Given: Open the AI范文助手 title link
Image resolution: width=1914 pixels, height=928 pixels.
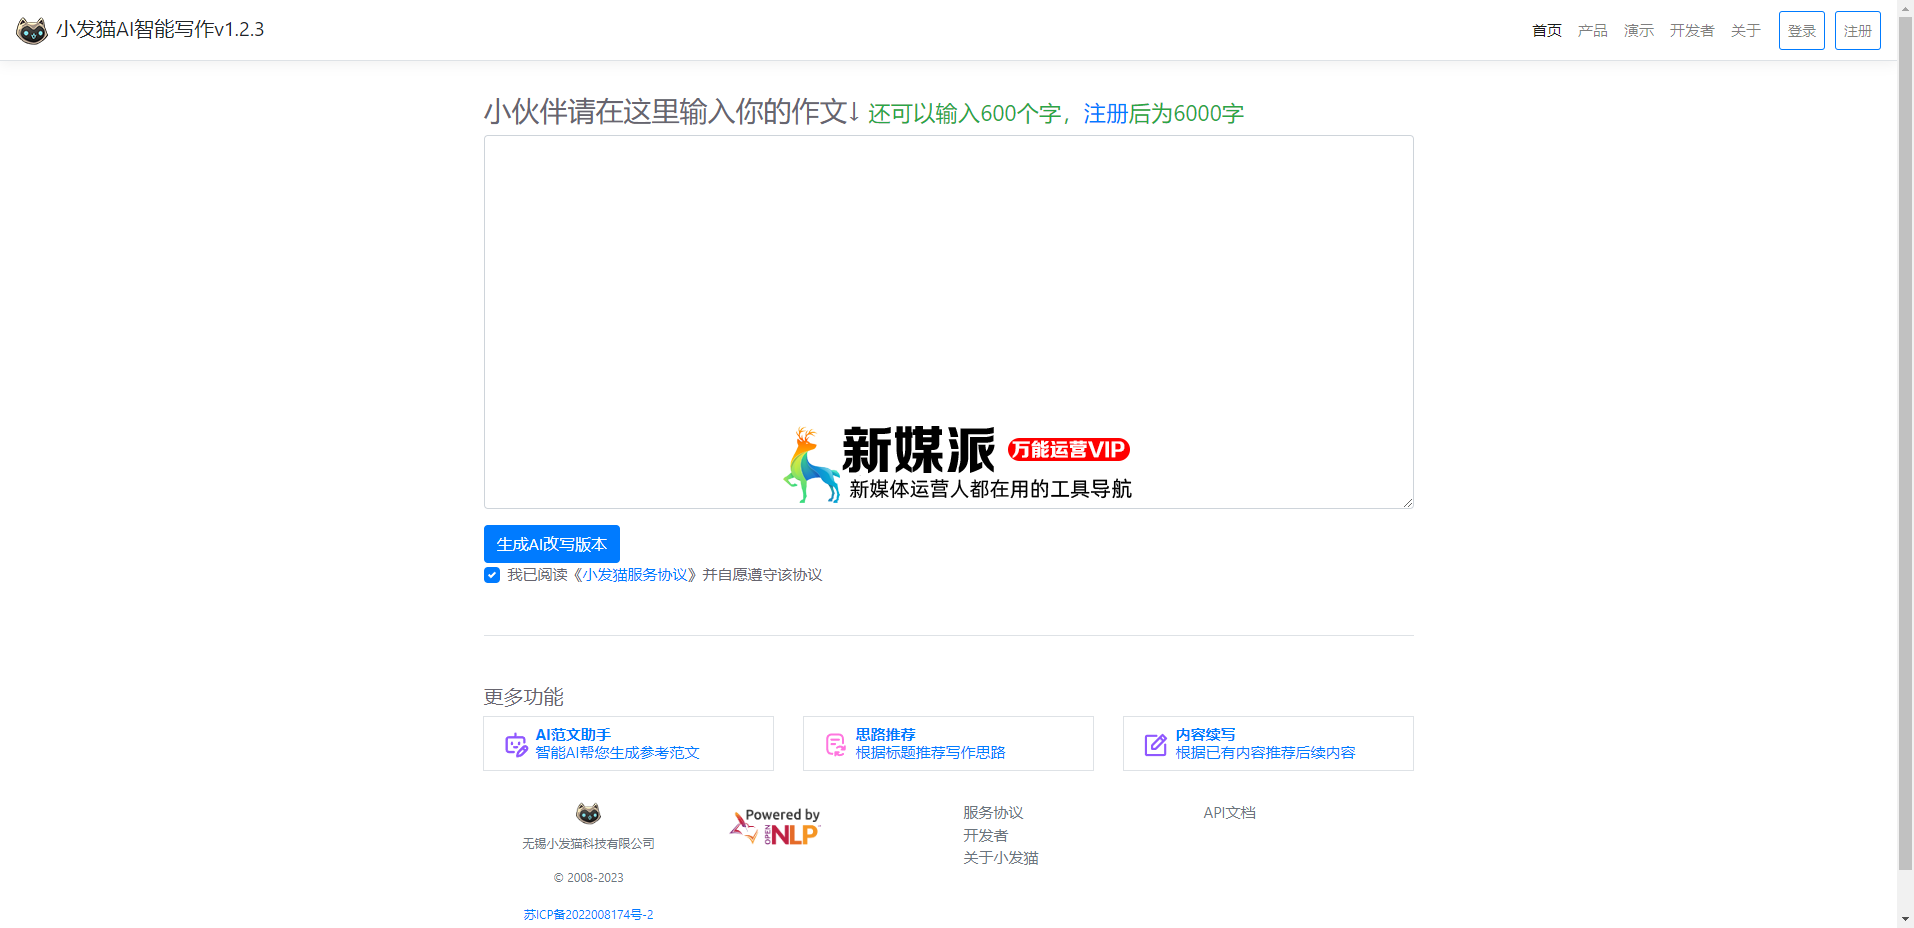Looking at the screenshot, I should tap(573, 735).
